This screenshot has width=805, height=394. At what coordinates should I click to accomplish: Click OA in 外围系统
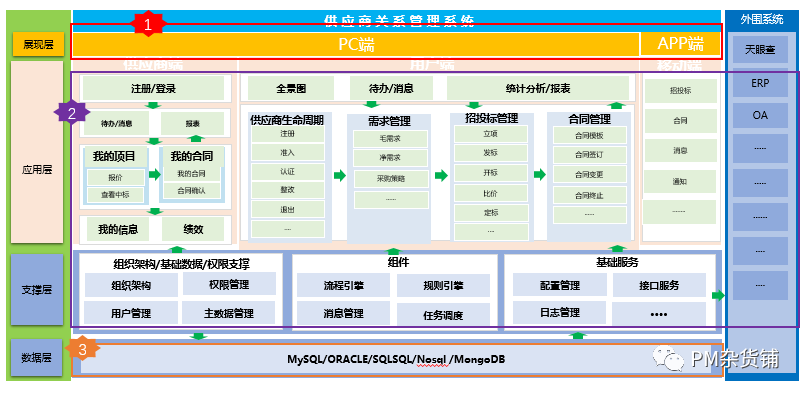click(760, 115)
